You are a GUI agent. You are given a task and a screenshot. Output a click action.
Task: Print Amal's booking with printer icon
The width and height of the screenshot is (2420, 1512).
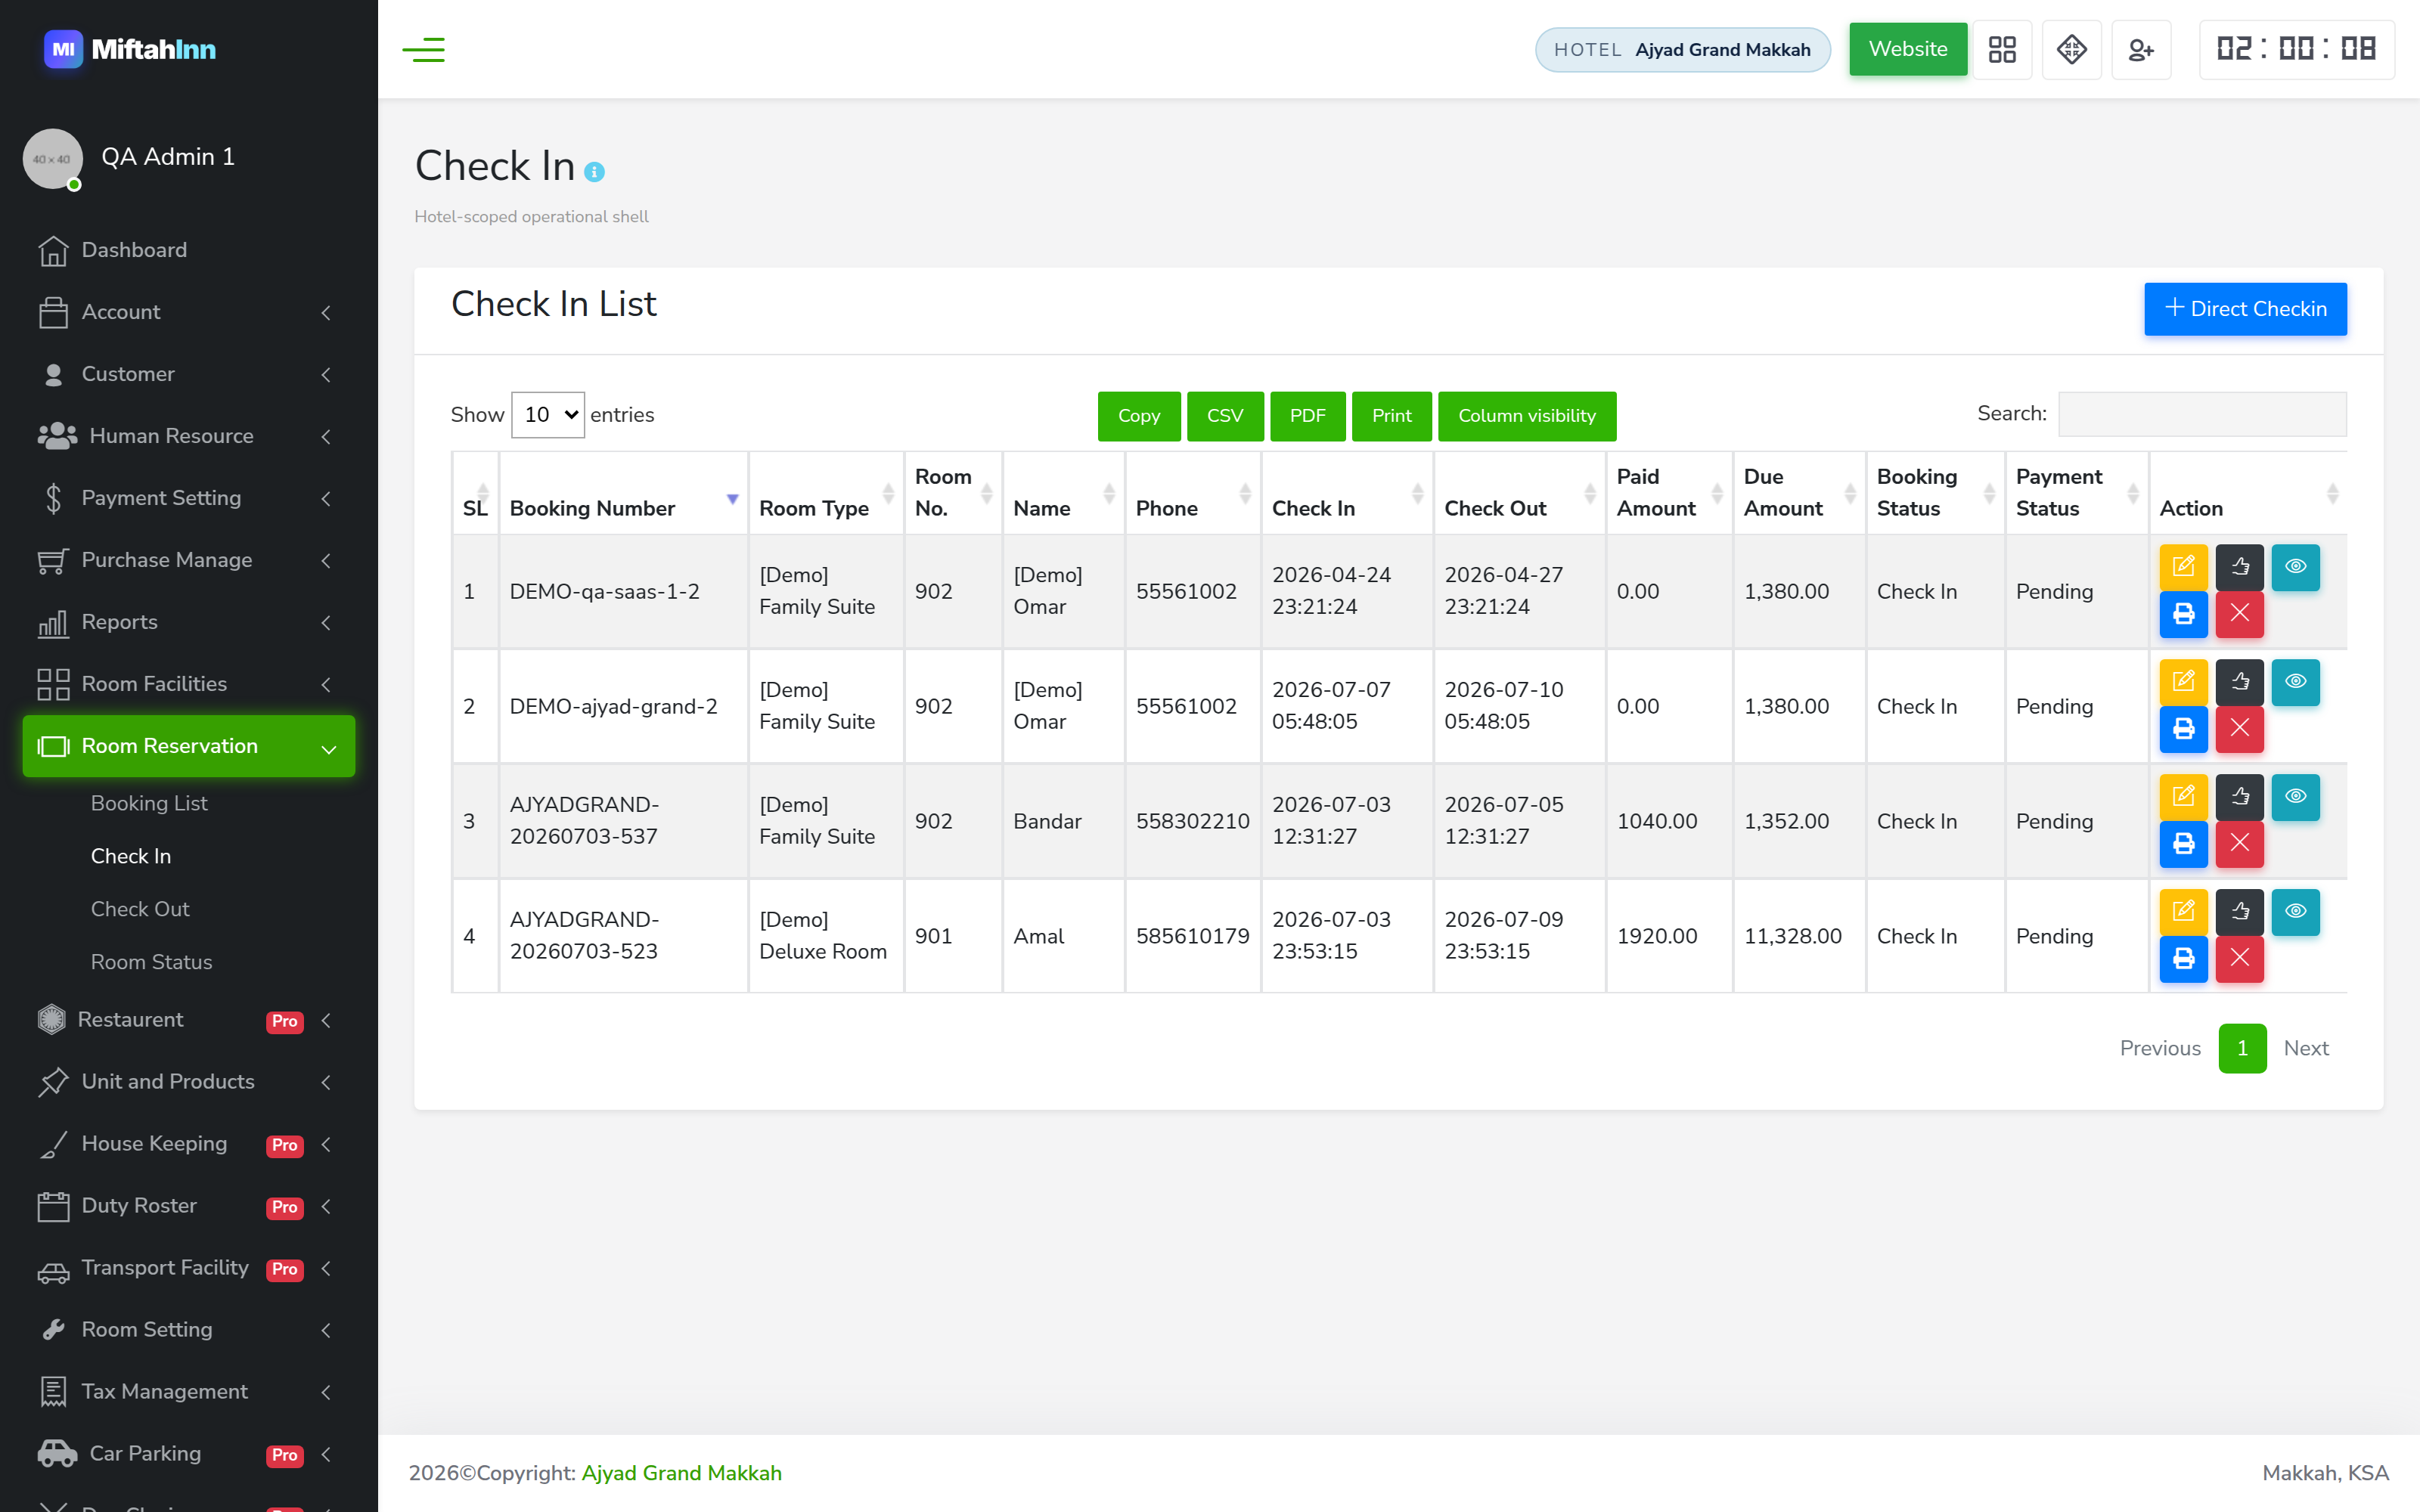[x=2183, y=959]
